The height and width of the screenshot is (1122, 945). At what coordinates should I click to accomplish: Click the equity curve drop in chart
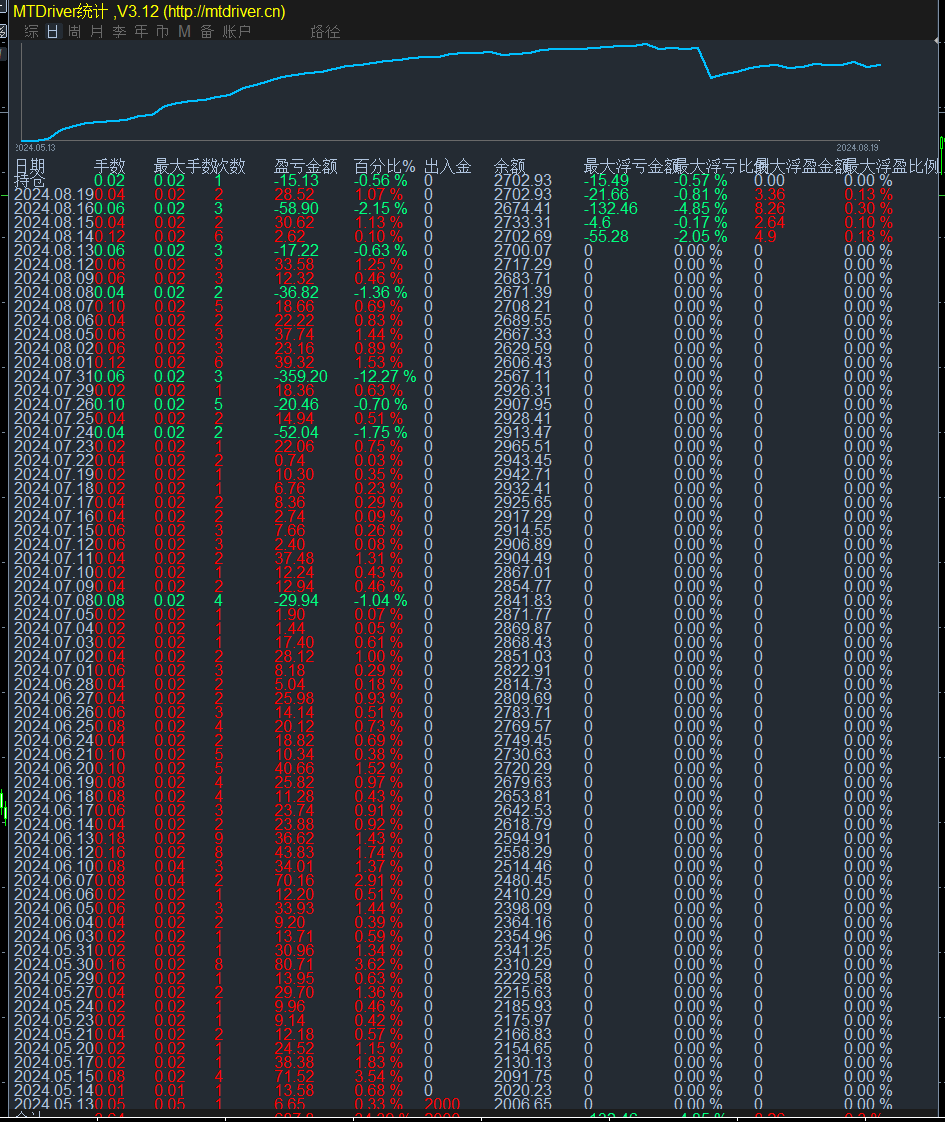[705, 63]
